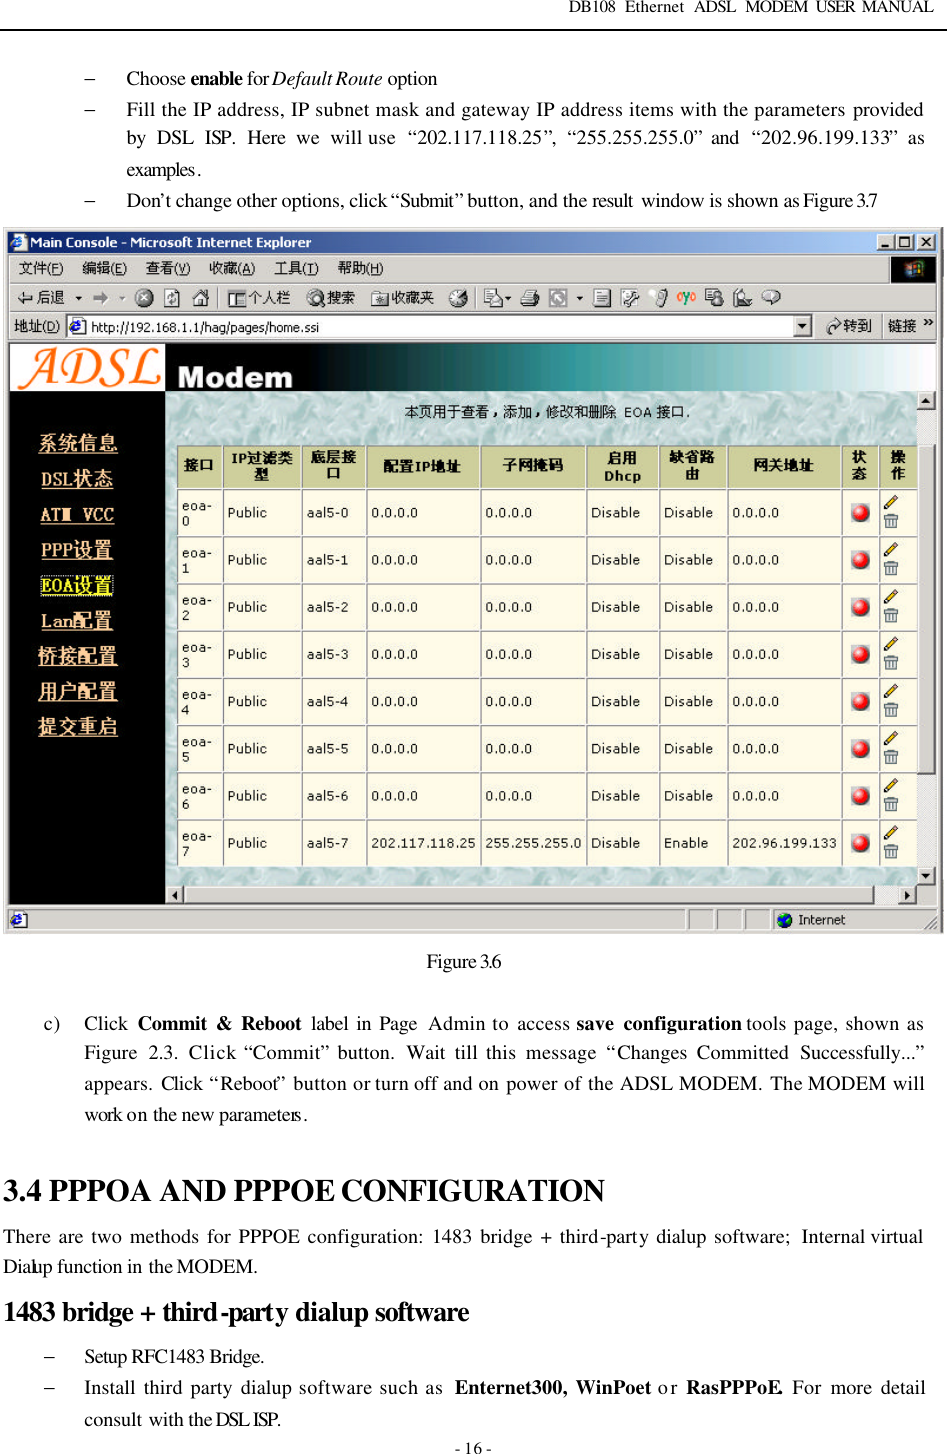947x1454 pixels.
Task: Edit the eoa-0 entry with pencil icon
Action: click(x=891, y=502)
